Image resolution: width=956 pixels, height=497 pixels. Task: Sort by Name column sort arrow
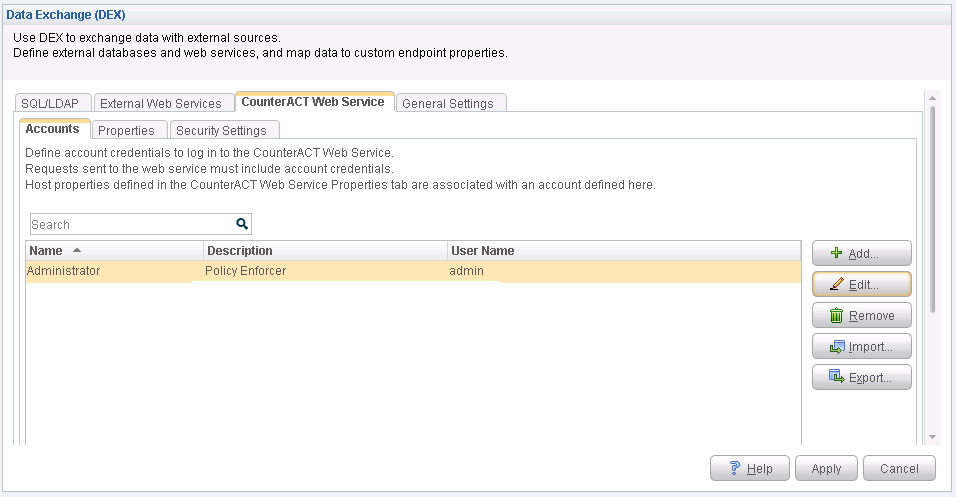click(x=77, y=250)
